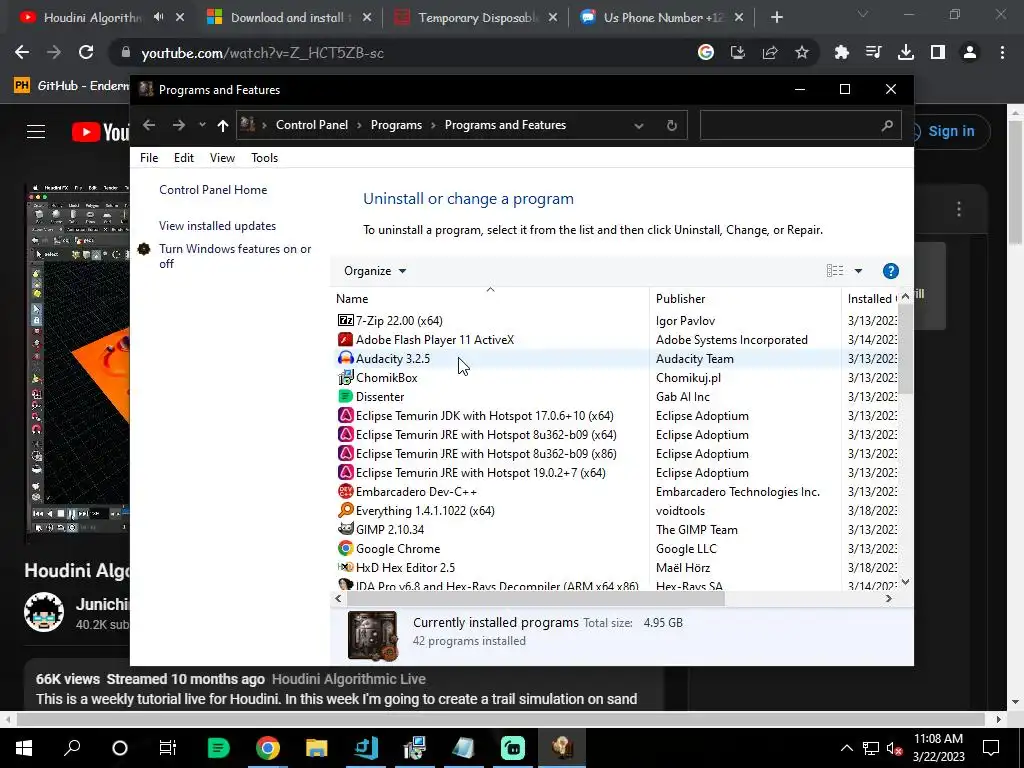This screenshot has width=1024, height=768.
Task: Expand Chrome tab search chevron
Action: click(863, 14)
